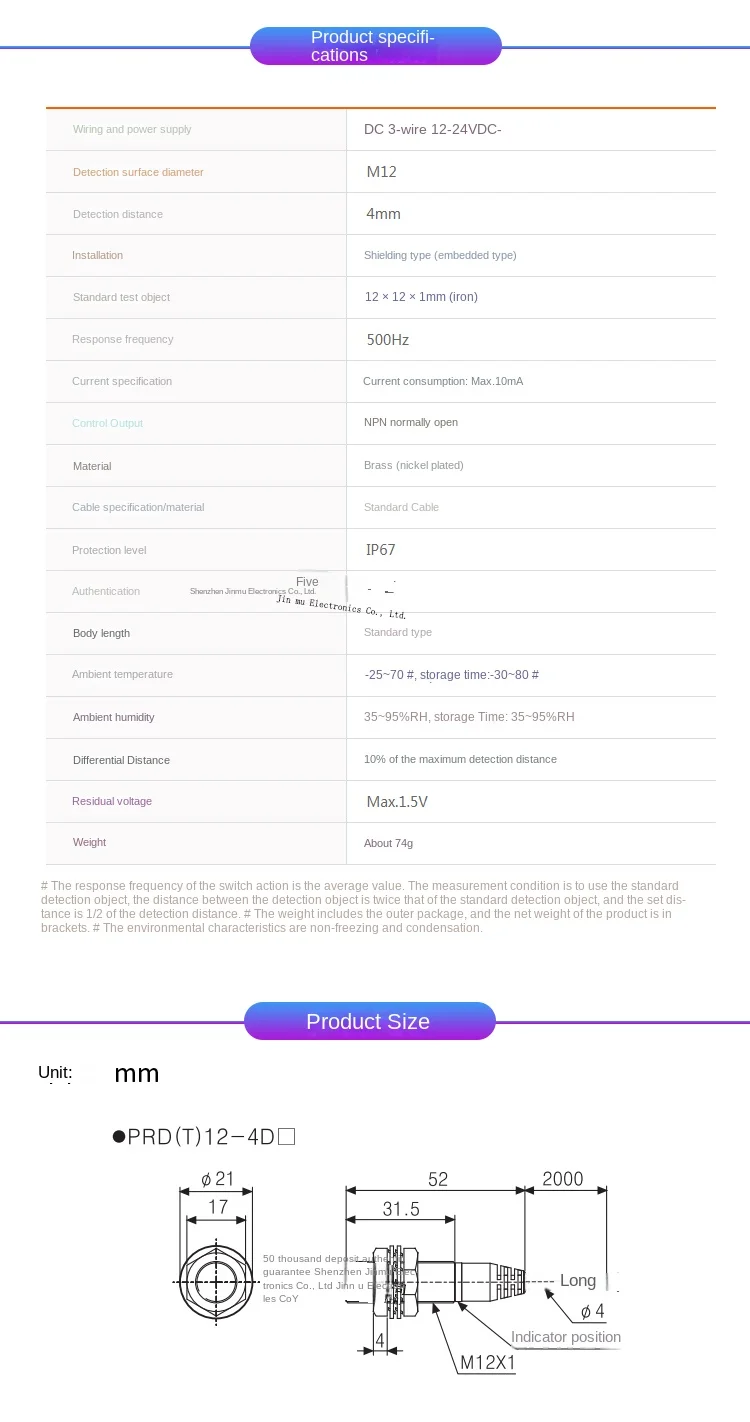Click the Detection surface diameter label

coord(138,172)
